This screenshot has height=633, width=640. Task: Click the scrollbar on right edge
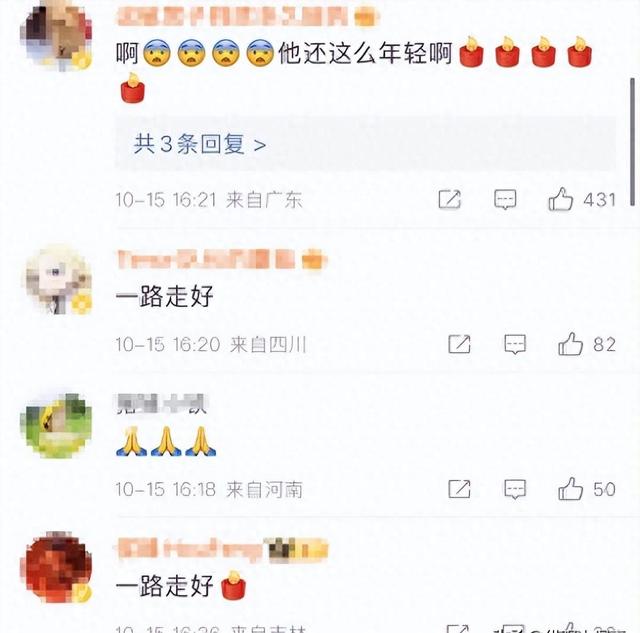pyautogui.click(x=632, y=143)
